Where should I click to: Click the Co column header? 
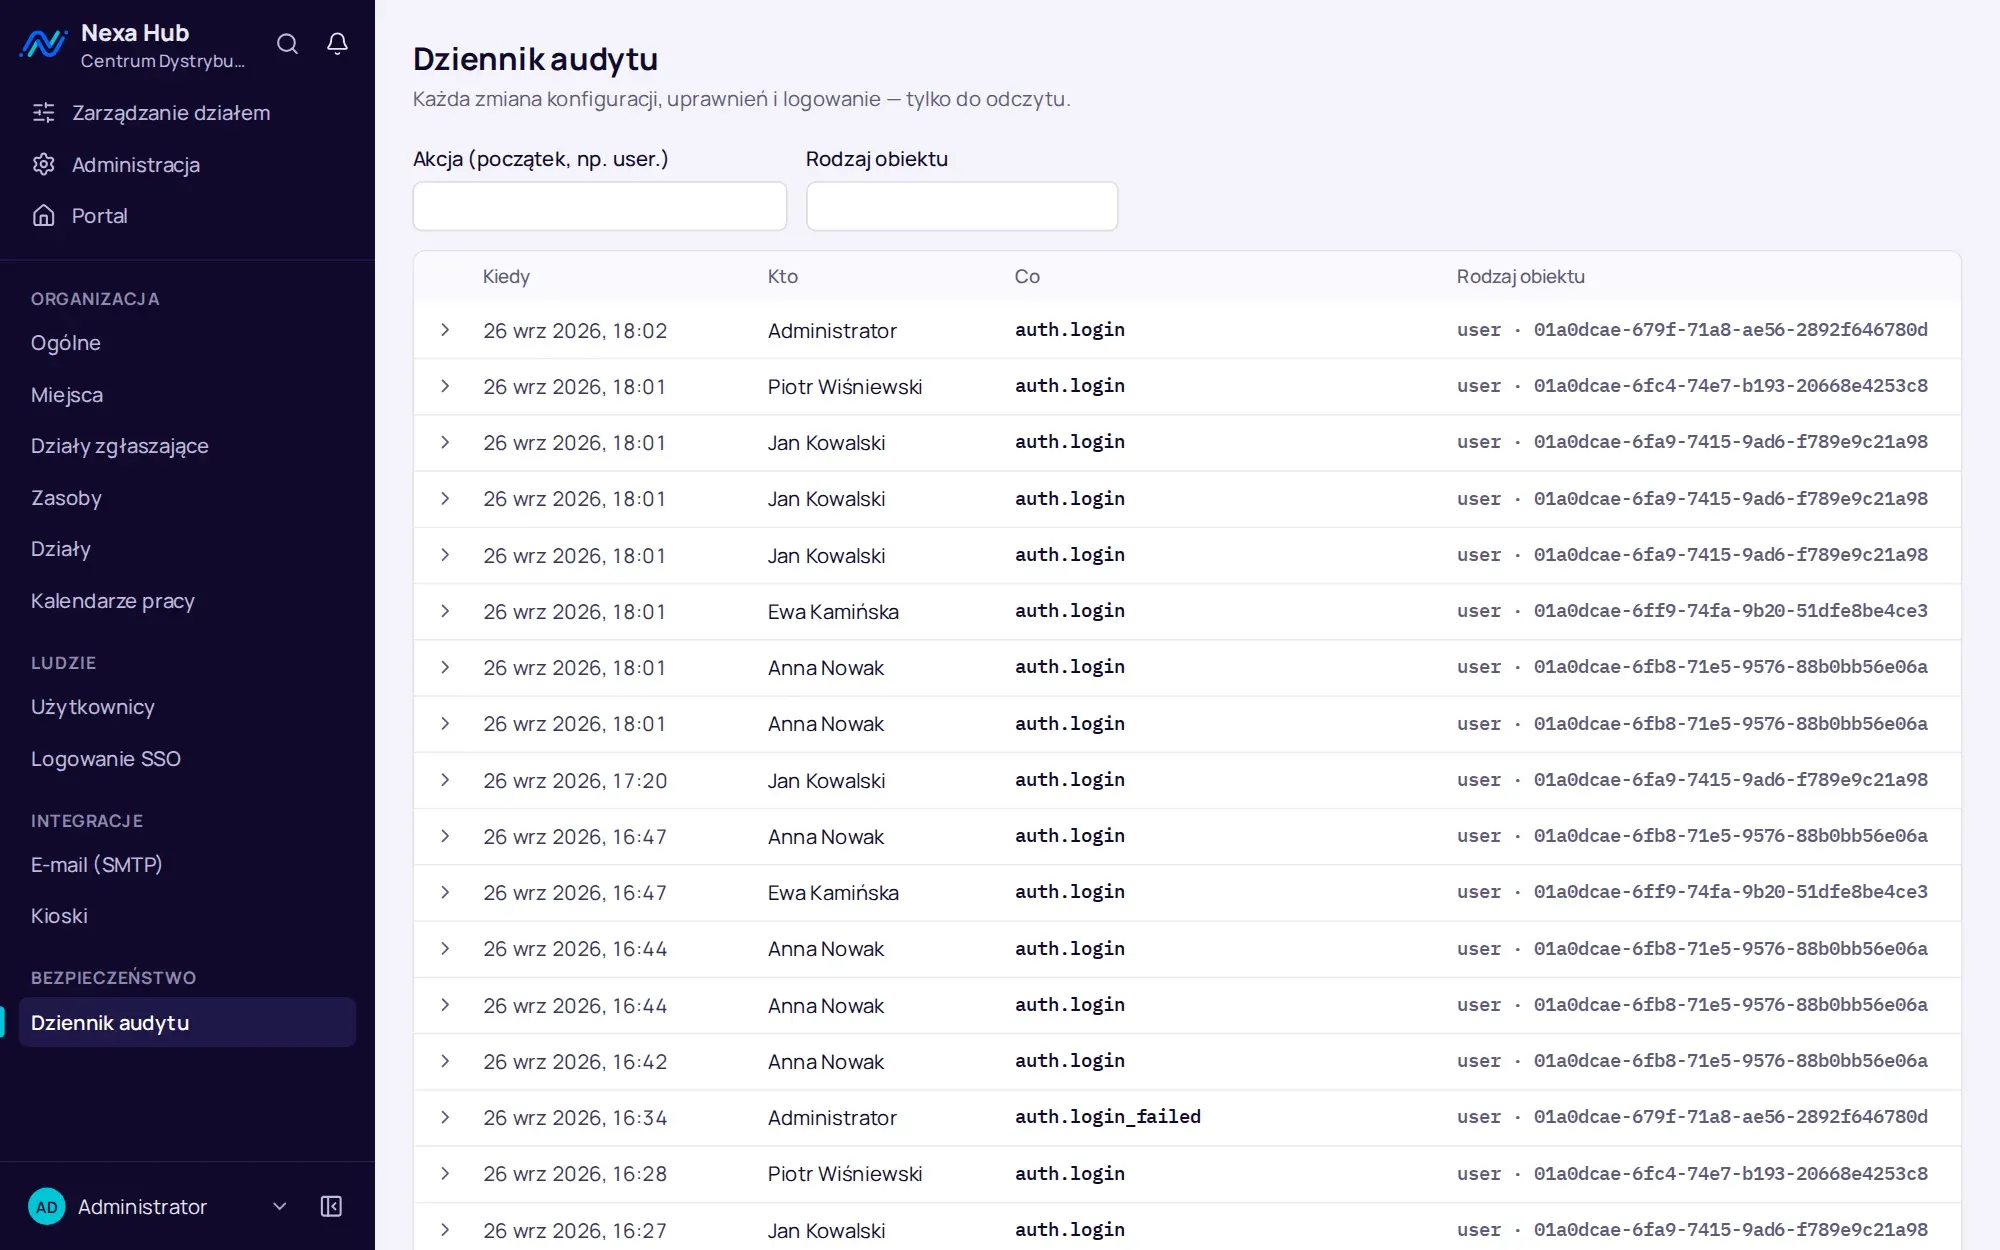pos(1027,276)
